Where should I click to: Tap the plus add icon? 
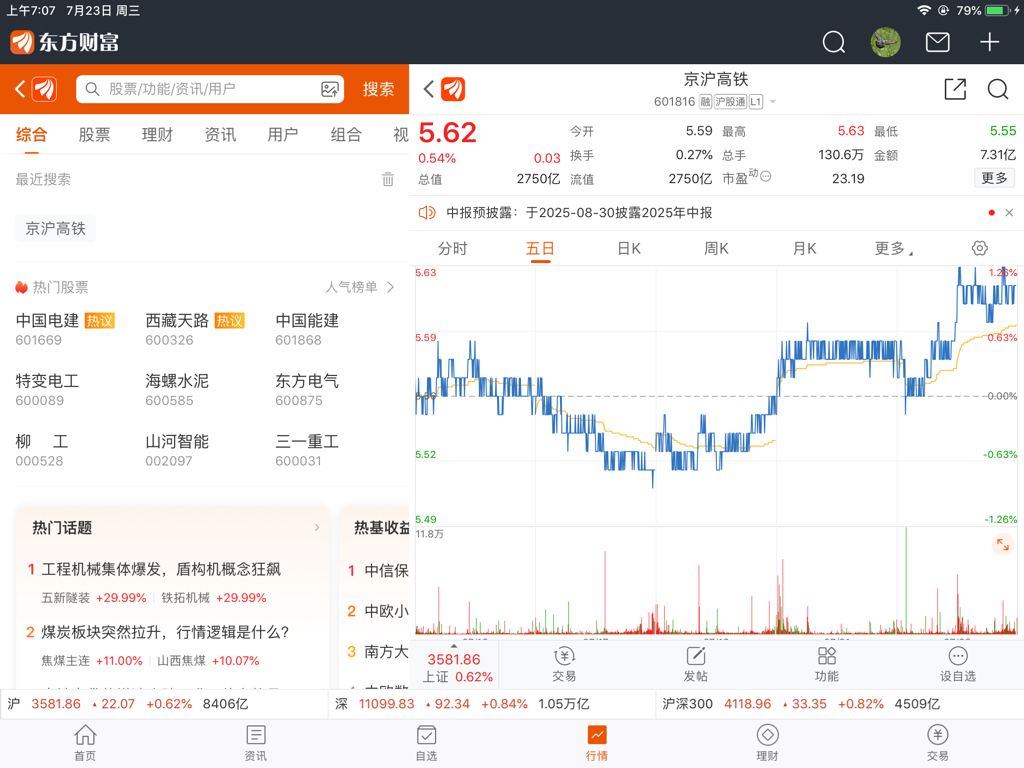989,42
